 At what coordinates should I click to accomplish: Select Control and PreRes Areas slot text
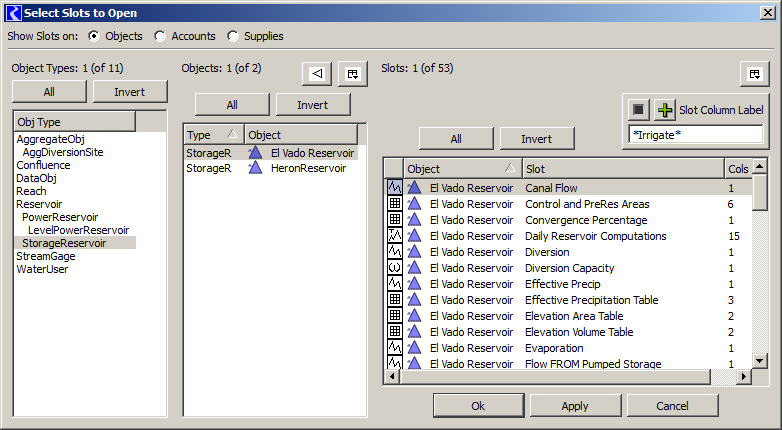point(587,204)
